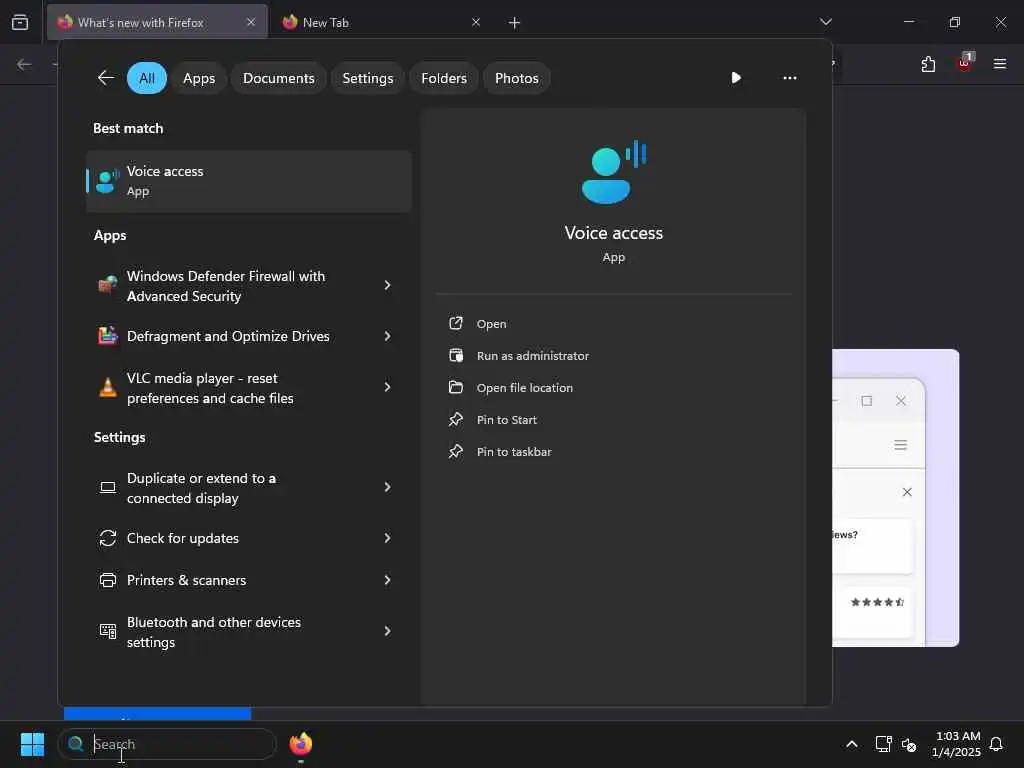Open Voice access best match result
This screenshot has height=768, width=1024.
[x=249, y=181]
